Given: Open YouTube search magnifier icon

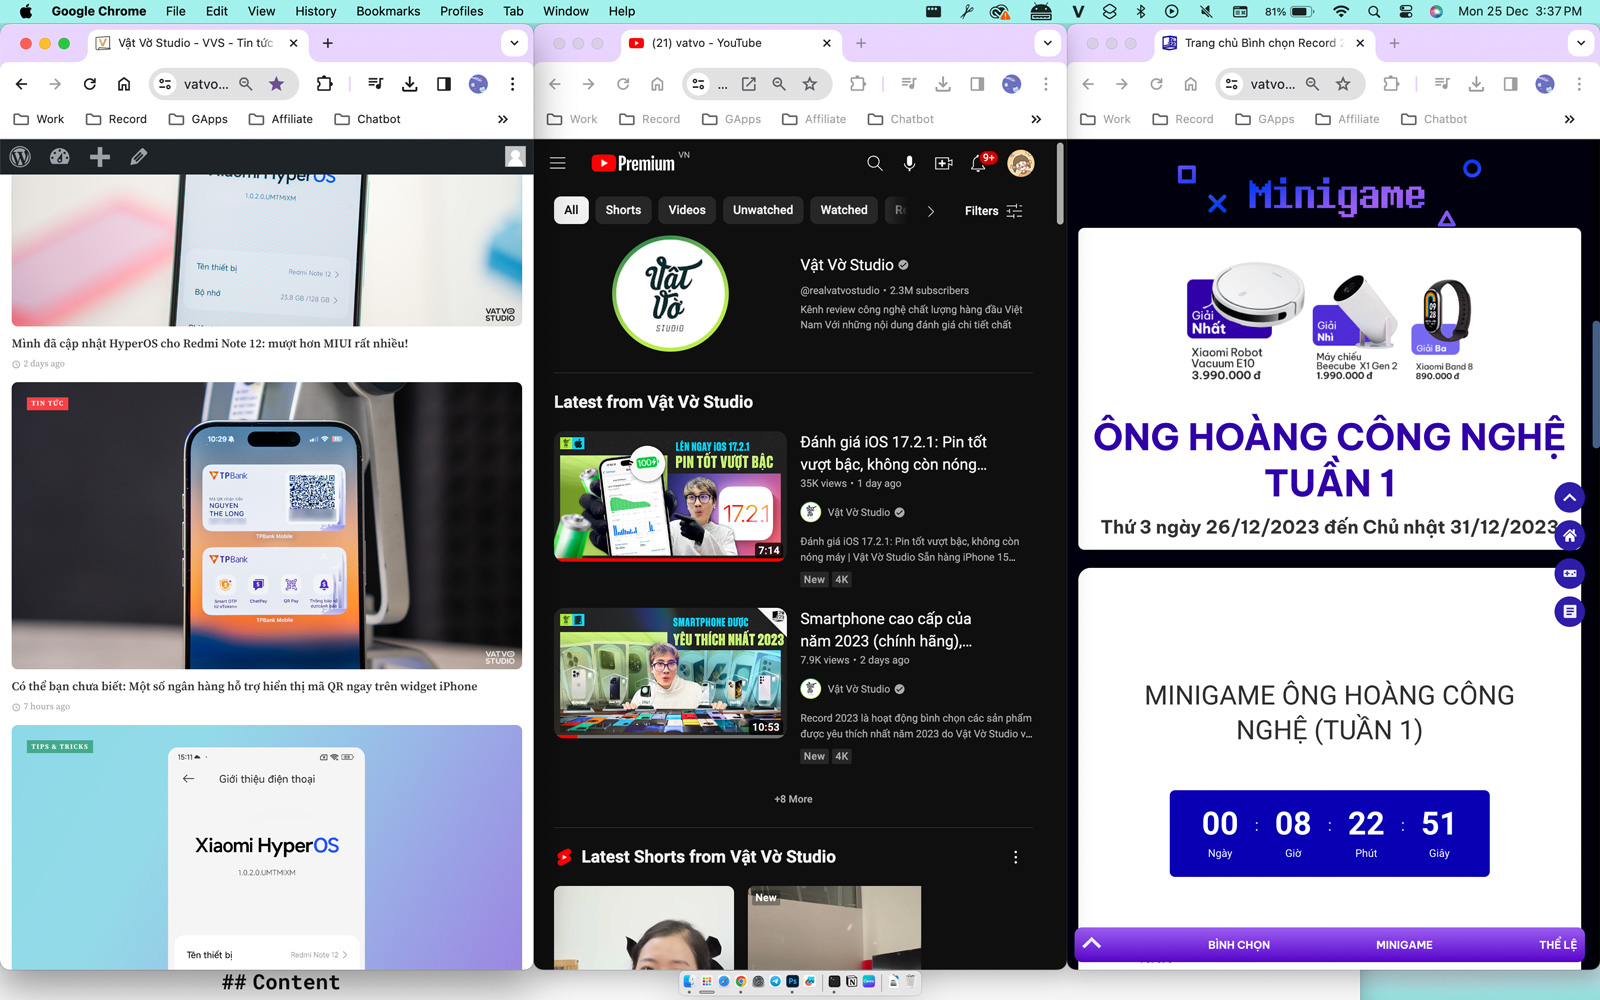Looking at the screenshot, I should [875, 163].
